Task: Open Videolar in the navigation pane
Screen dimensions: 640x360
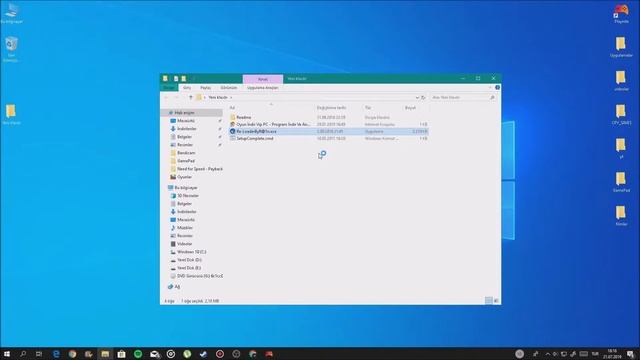Action: (x=184, y=244)
